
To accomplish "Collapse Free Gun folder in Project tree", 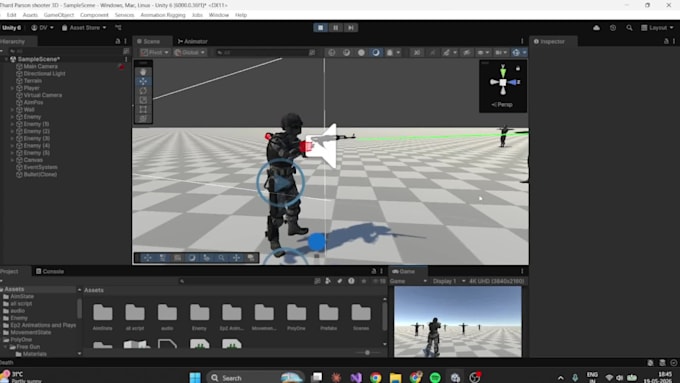I will click(6, 347).
